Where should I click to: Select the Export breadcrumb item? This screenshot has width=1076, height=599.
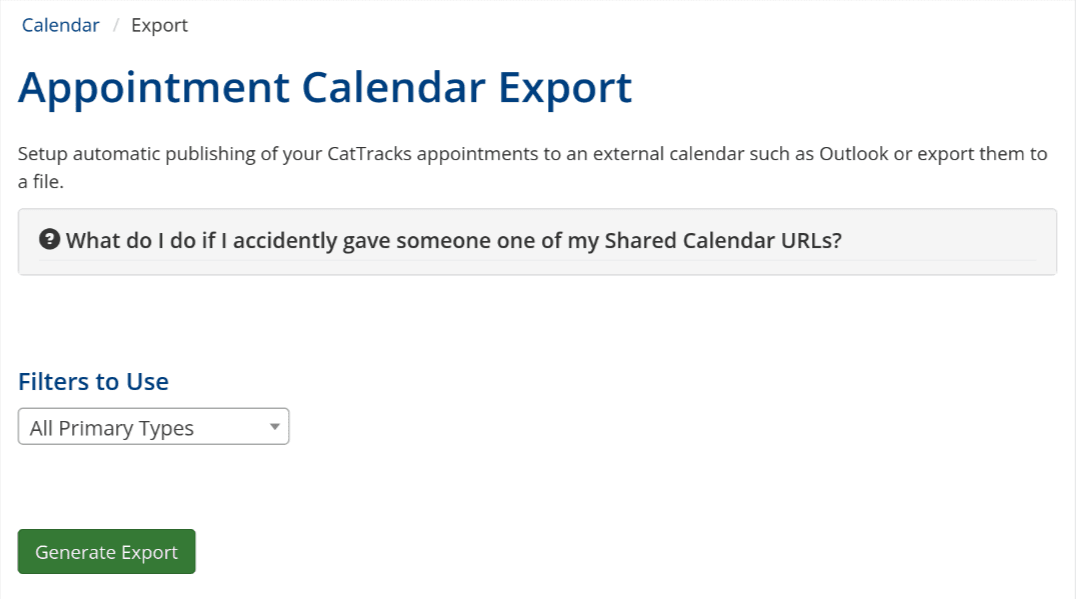point(159,25)
